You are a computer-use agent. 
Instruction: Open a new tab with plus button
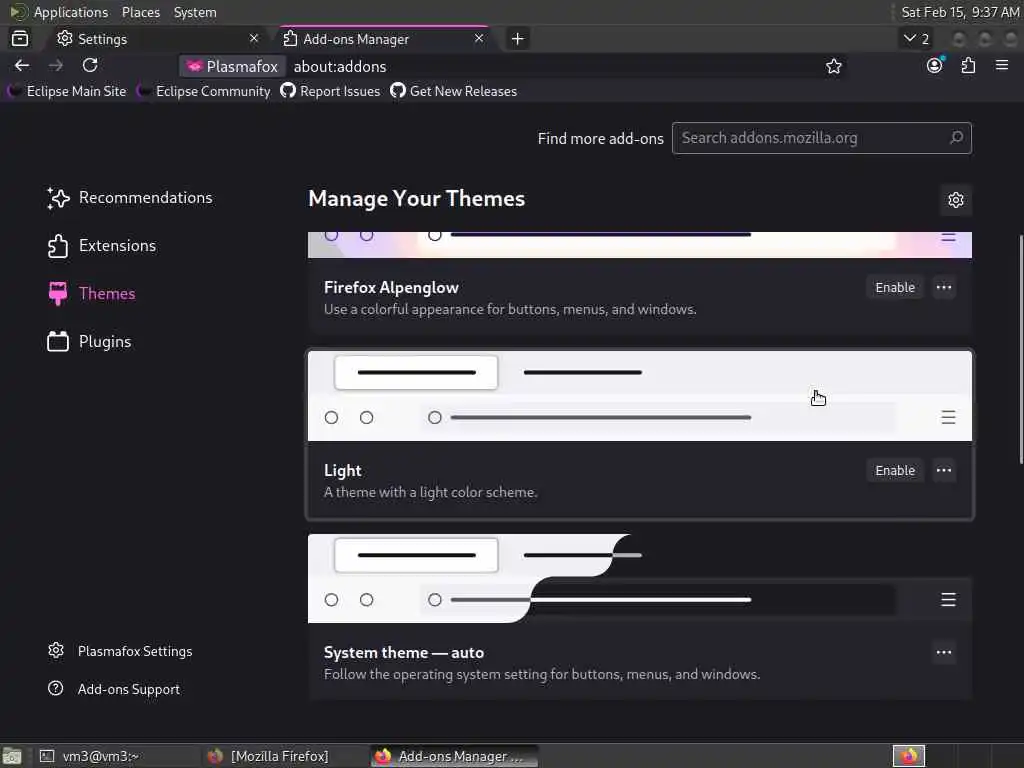pyautogui.click(x=517, y=39)
